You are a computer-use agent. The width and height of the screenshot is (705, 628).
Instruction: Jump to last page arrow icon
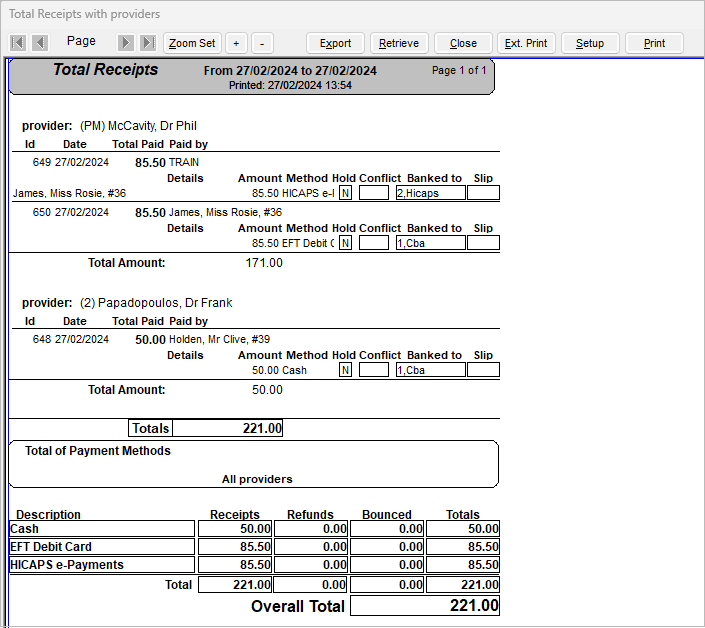point(148,43)
